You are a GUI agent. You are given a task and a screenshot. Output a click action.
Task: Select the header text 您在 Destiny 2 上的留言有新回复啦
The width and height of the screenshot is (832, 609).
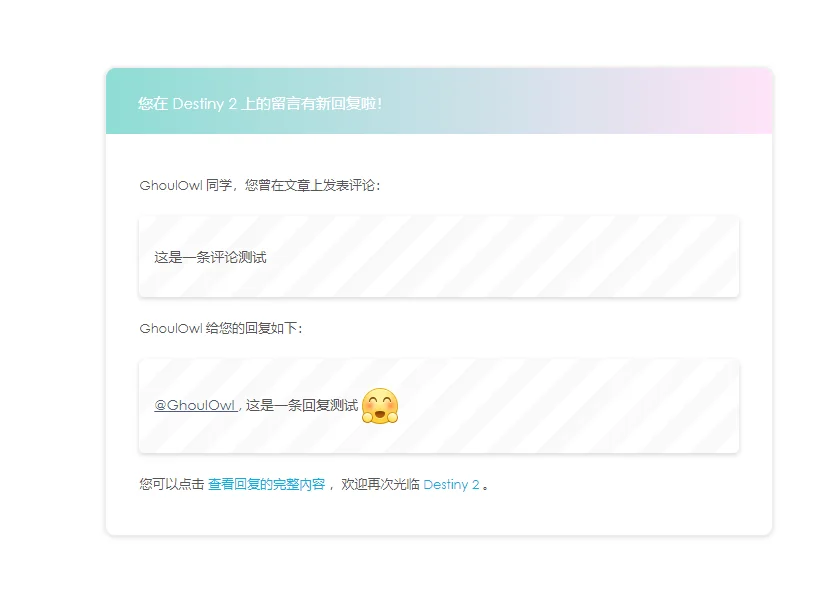260,103
